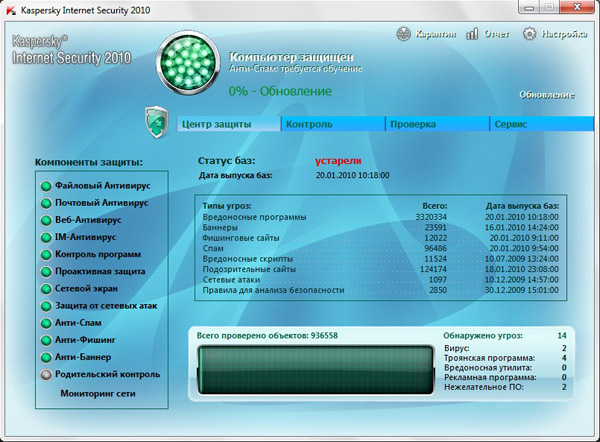Click the Карантин label in header

point(435,34)
